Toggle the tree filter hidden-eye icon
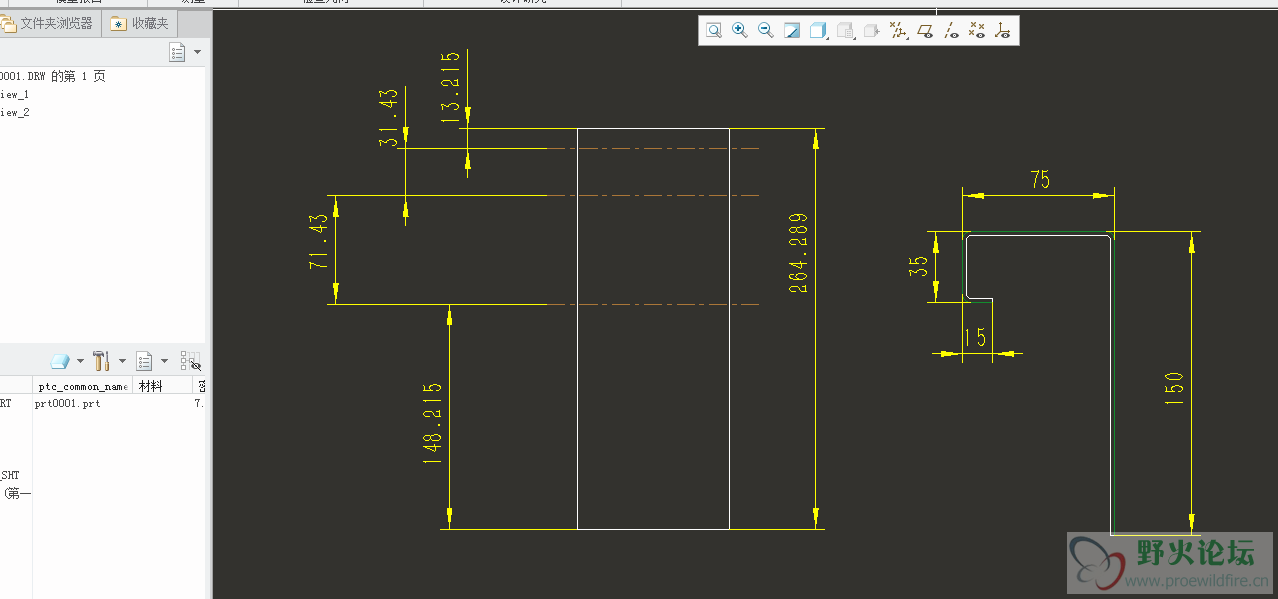This screenshot has width=1278, height=599. pos(191,360)
